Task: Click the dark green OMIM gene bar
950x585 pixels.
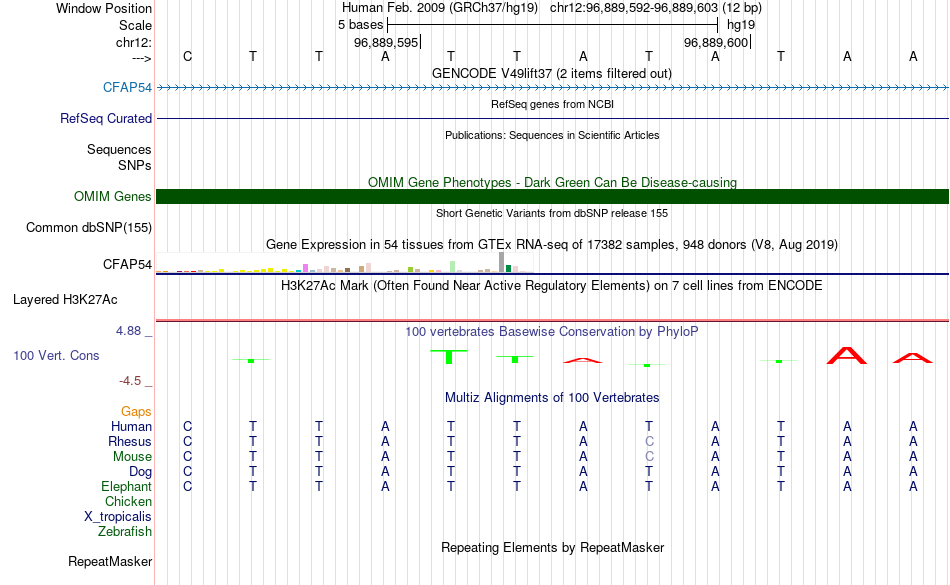Action: pyautogui.click(x=552, y=196)
